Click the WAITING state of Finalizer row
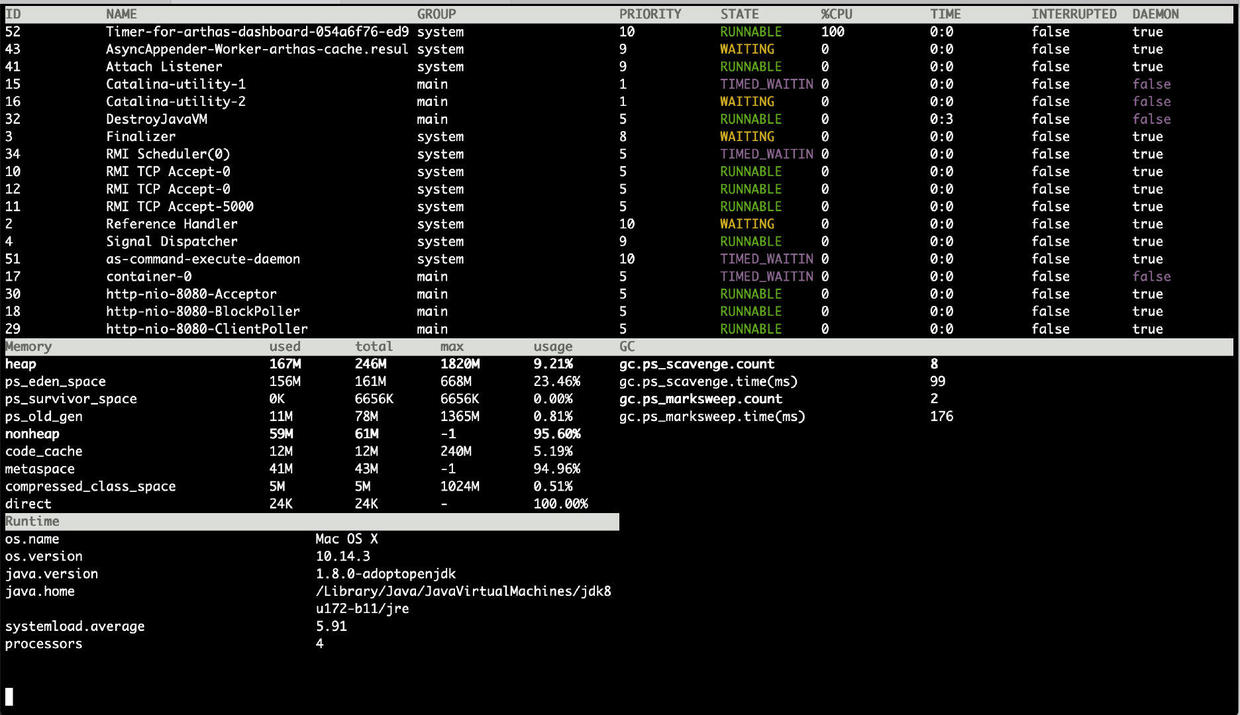 click(x=747, y=136)
